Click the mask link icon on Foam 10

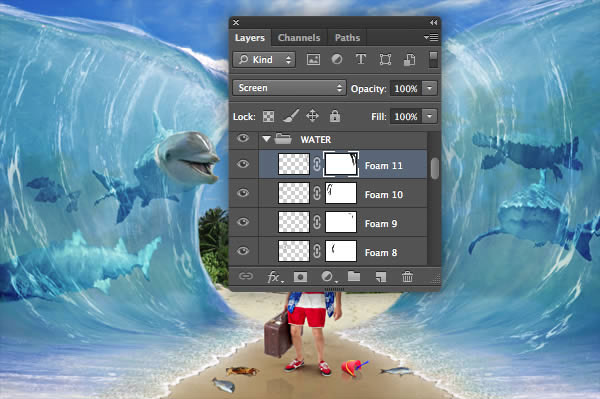point(317,193)
